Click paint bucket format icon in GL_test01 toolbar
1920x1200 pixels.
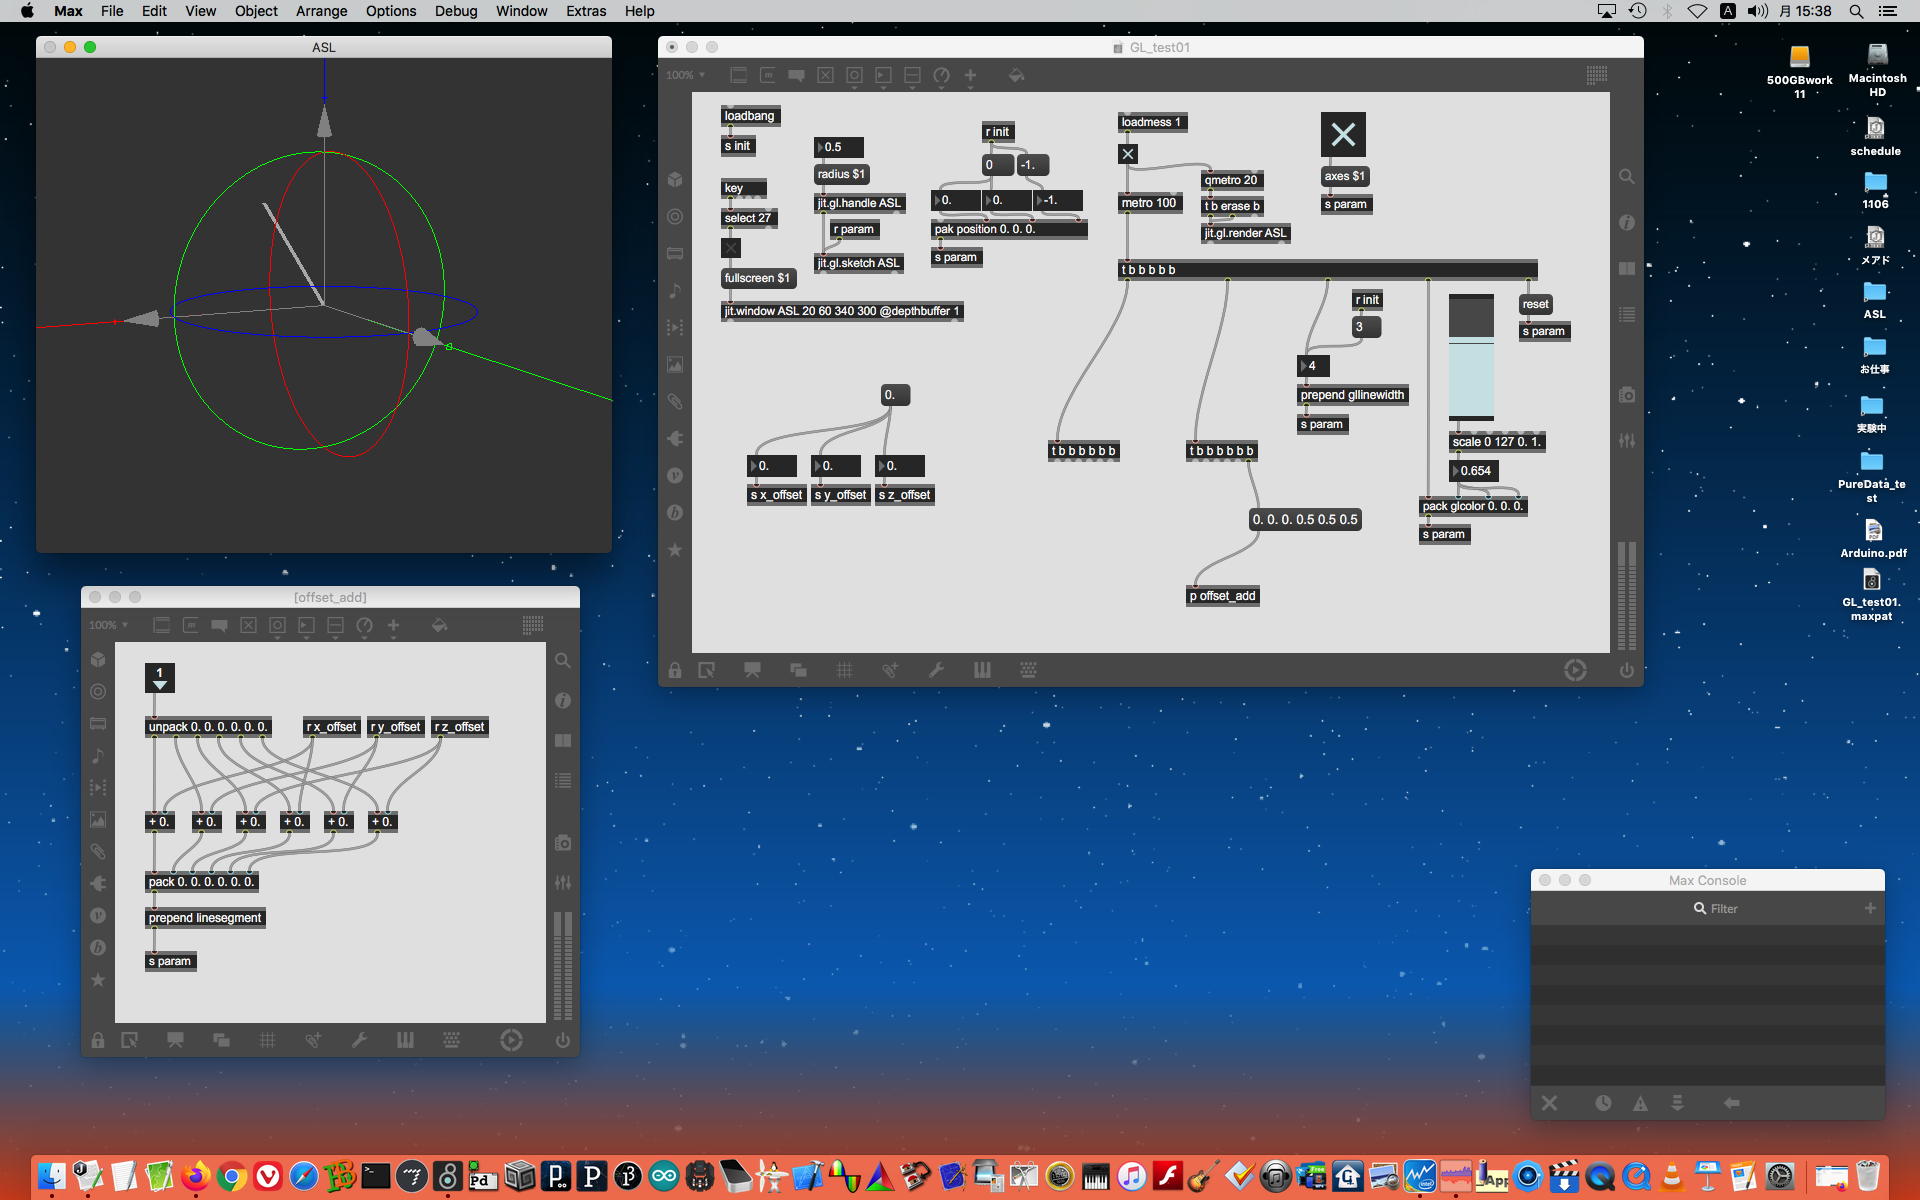[x=1016, y=75]
